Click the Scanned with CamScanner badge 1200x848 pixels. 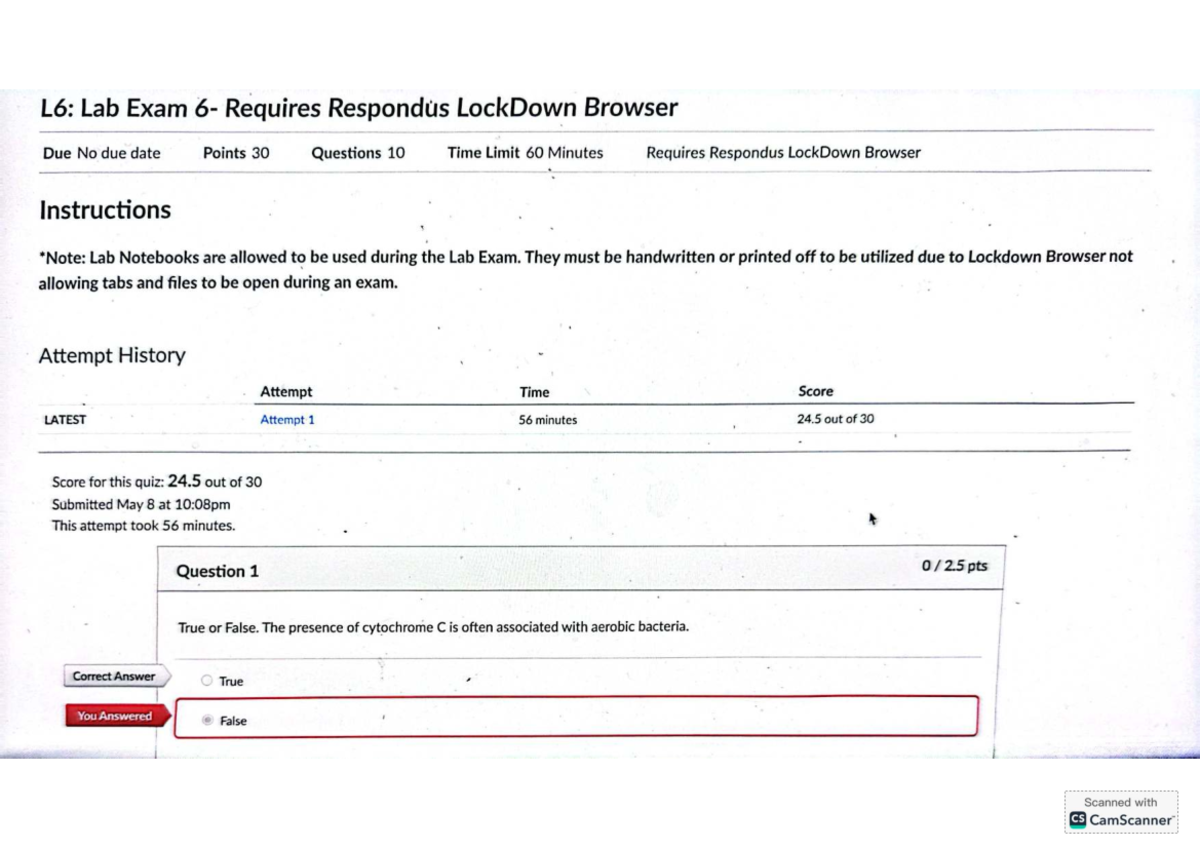(x=1120, y=810)
